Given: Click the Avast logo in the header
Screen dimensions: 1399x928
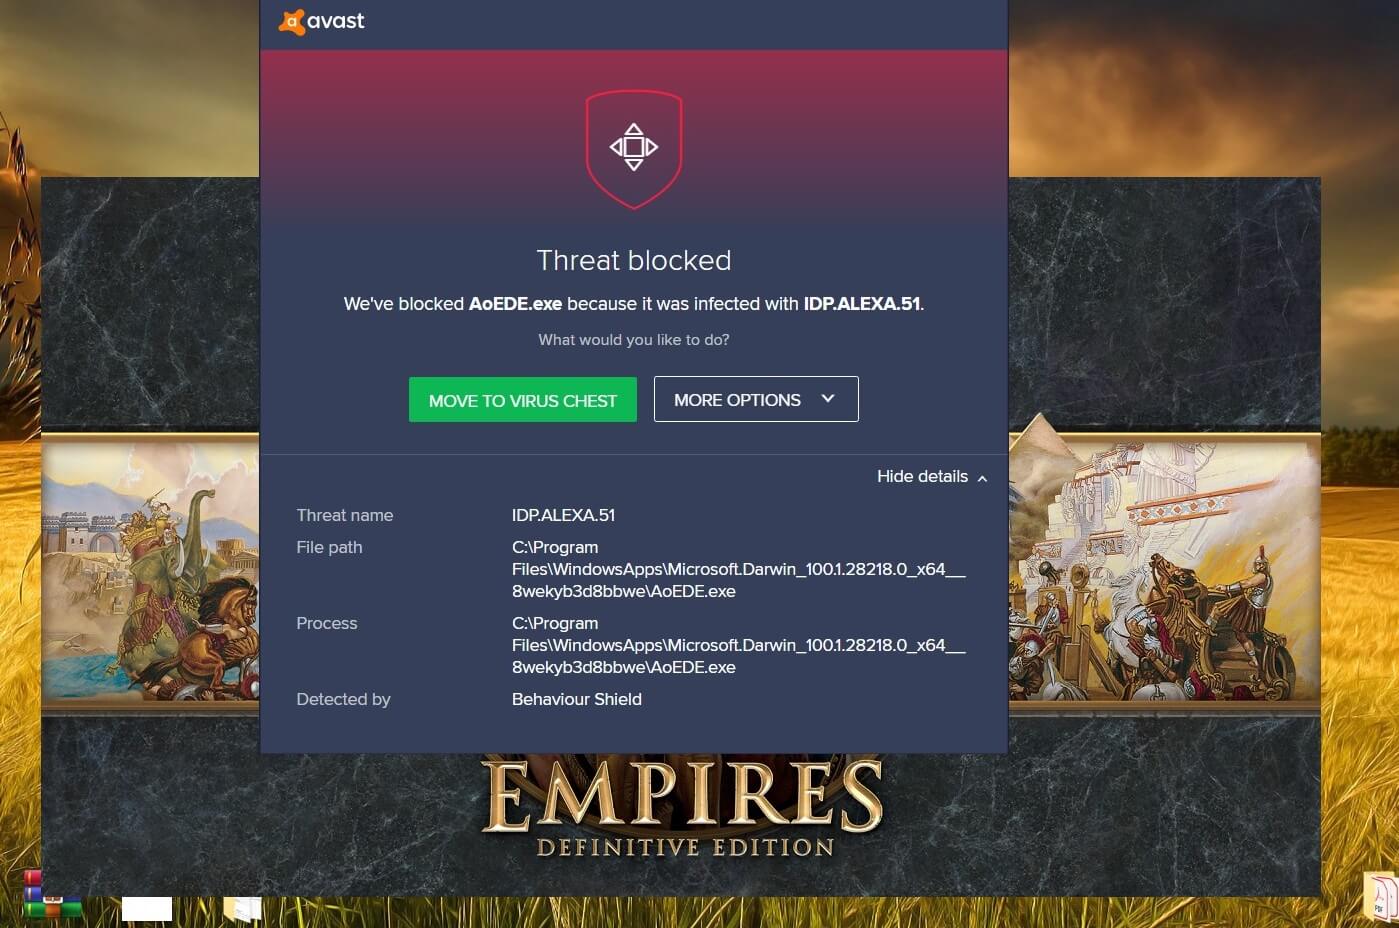Looking at the screenshot, I should (321, 21).
